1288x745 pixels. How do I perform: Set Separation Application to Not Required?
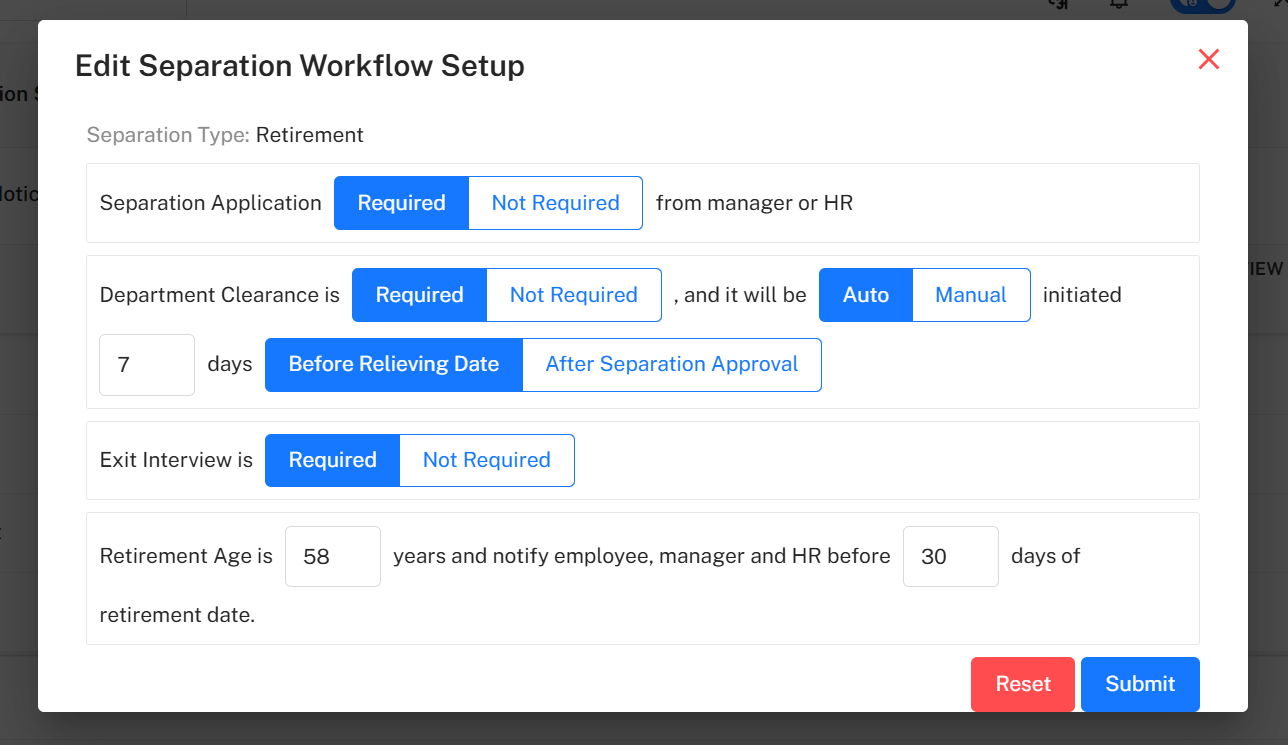(555, 203)
